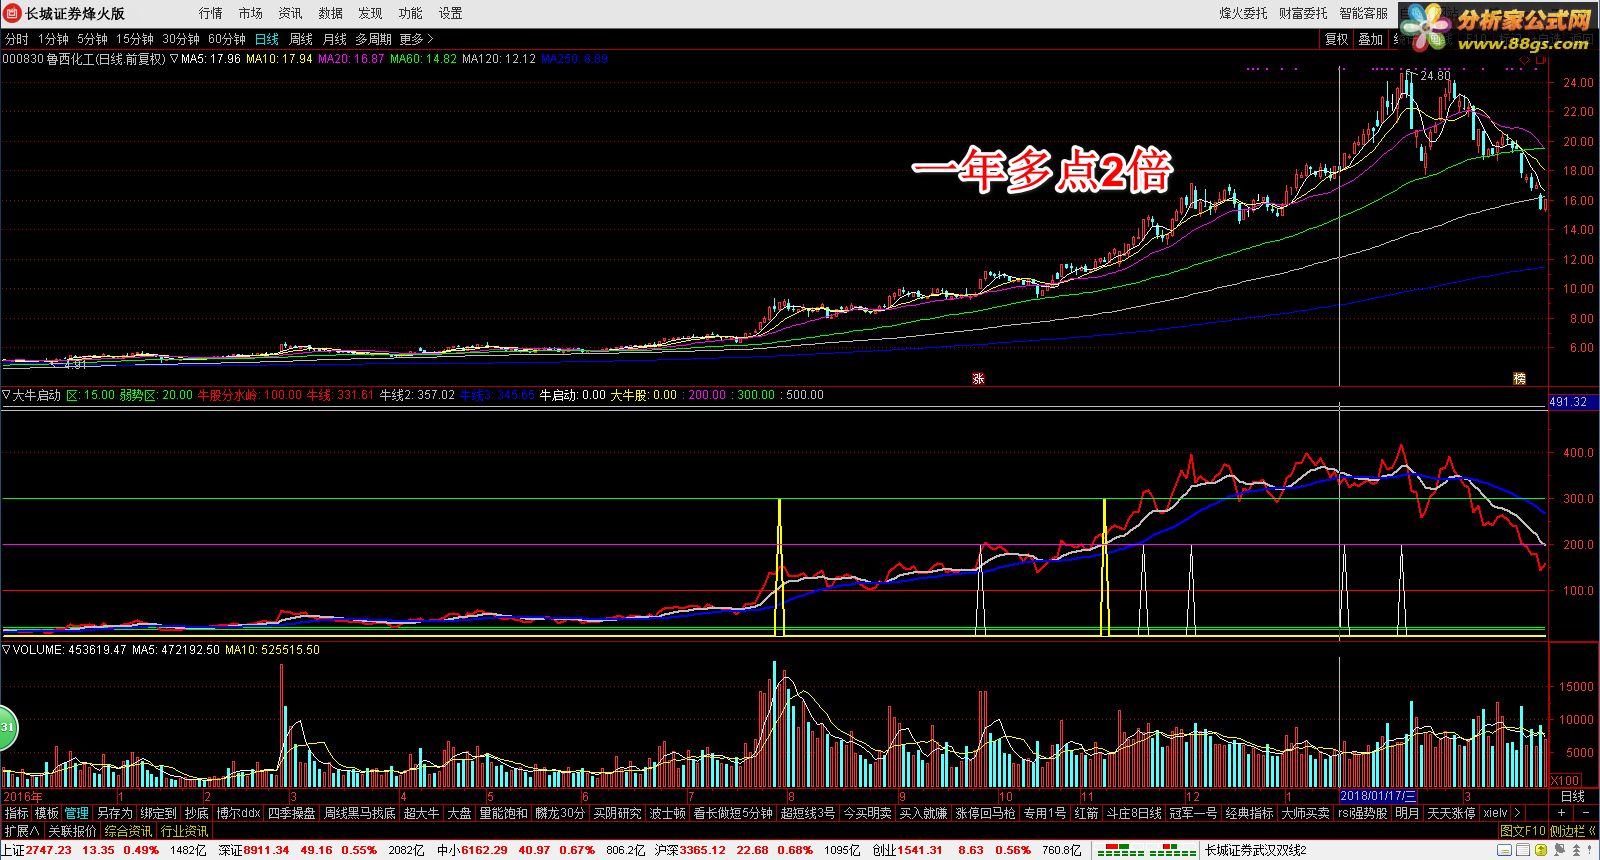
Task: Click the pin icon in the status bar
Action: [1559, 850]
